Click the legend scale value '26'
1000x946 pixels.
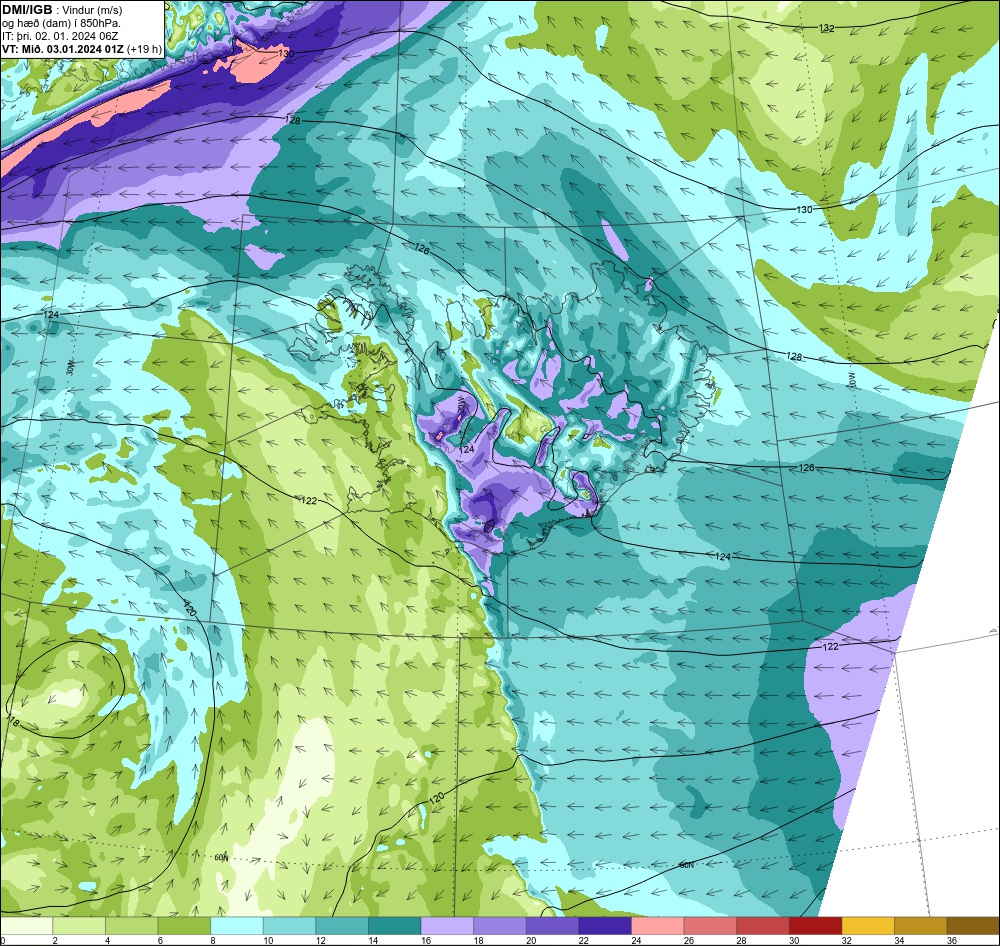point(689,940)
